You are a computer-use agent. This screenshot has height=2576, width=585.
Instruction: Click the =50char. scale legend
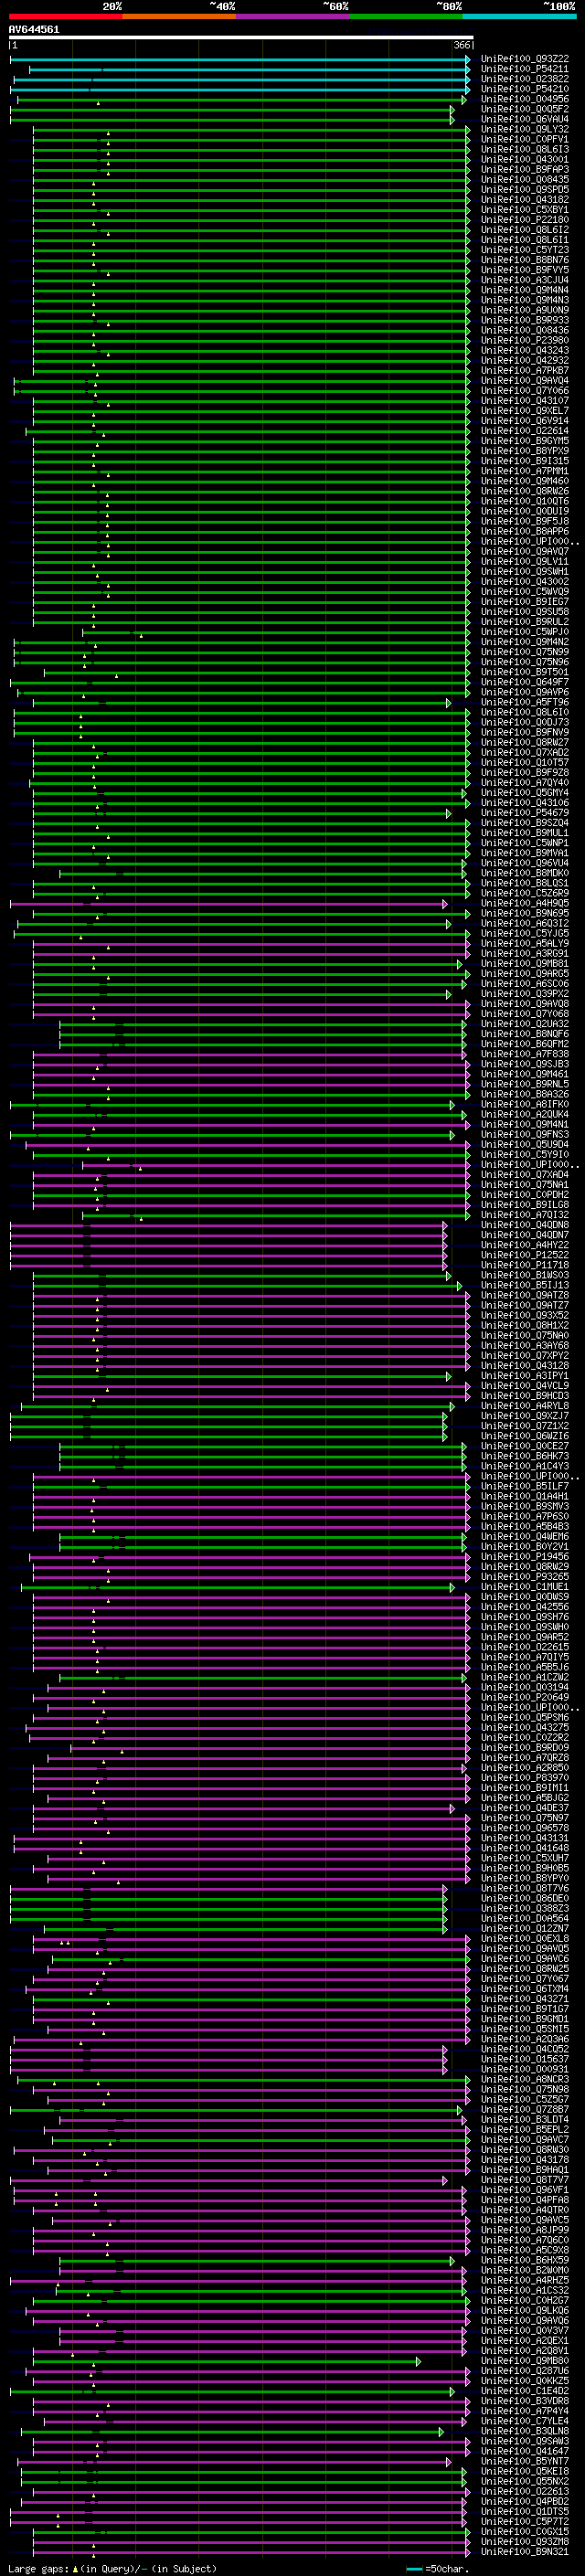point(436,2568)
